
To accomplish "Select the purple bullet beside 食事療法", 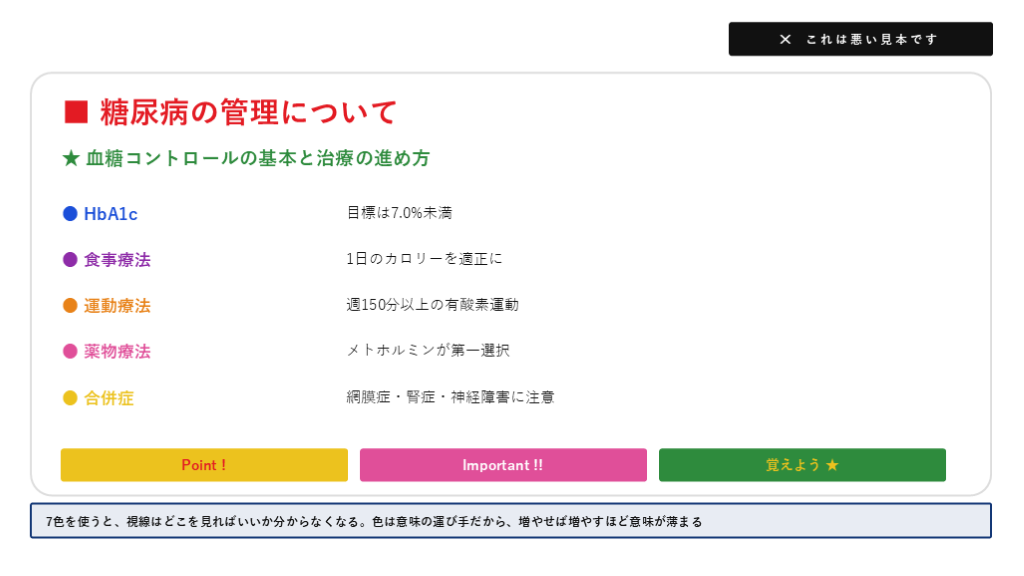I will point(70,260).
